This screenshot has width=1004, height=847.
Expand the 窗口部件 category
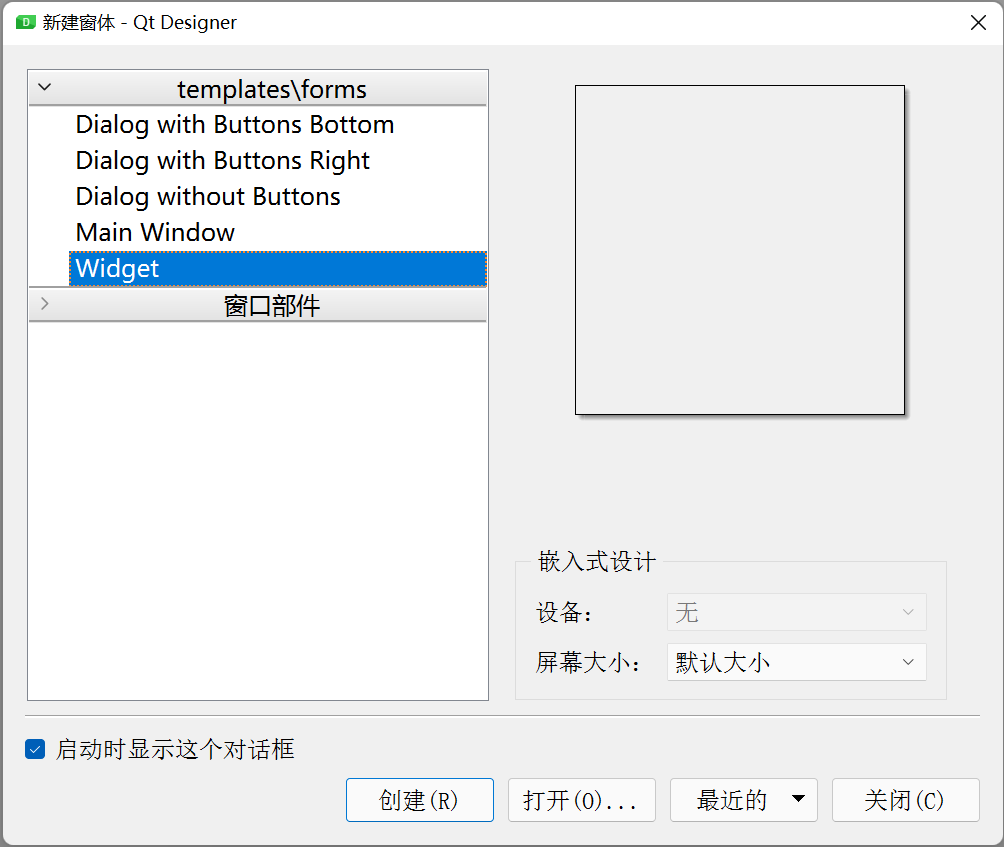pos(44,305)
